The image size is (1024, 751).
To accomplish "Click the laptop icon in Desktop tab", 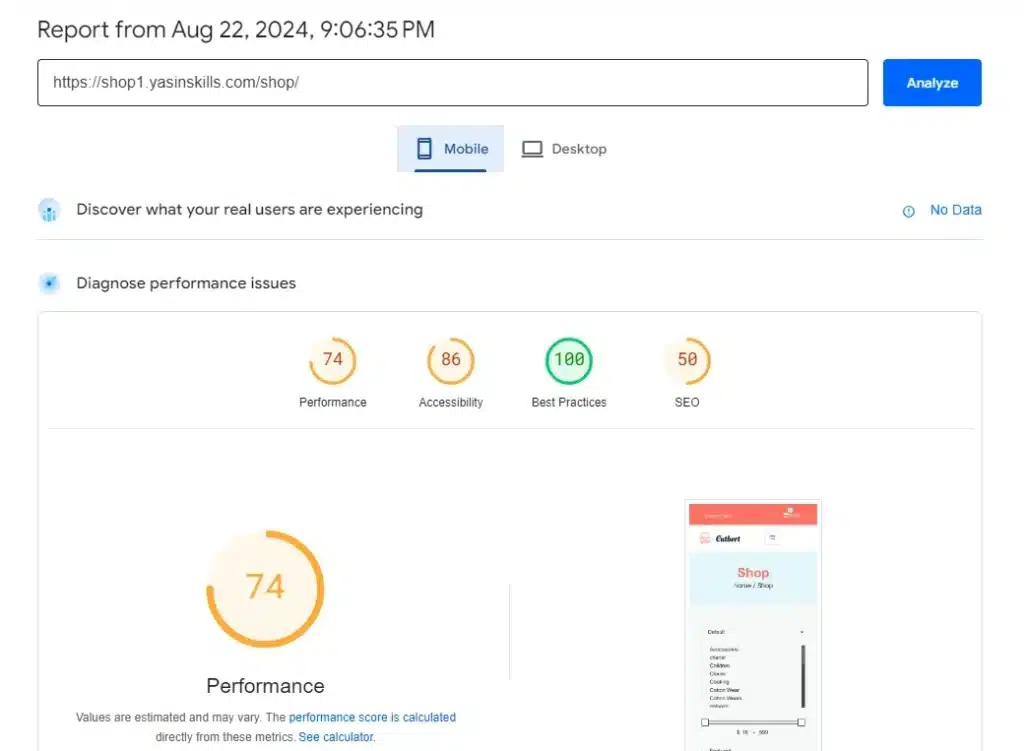I will 532,149.
